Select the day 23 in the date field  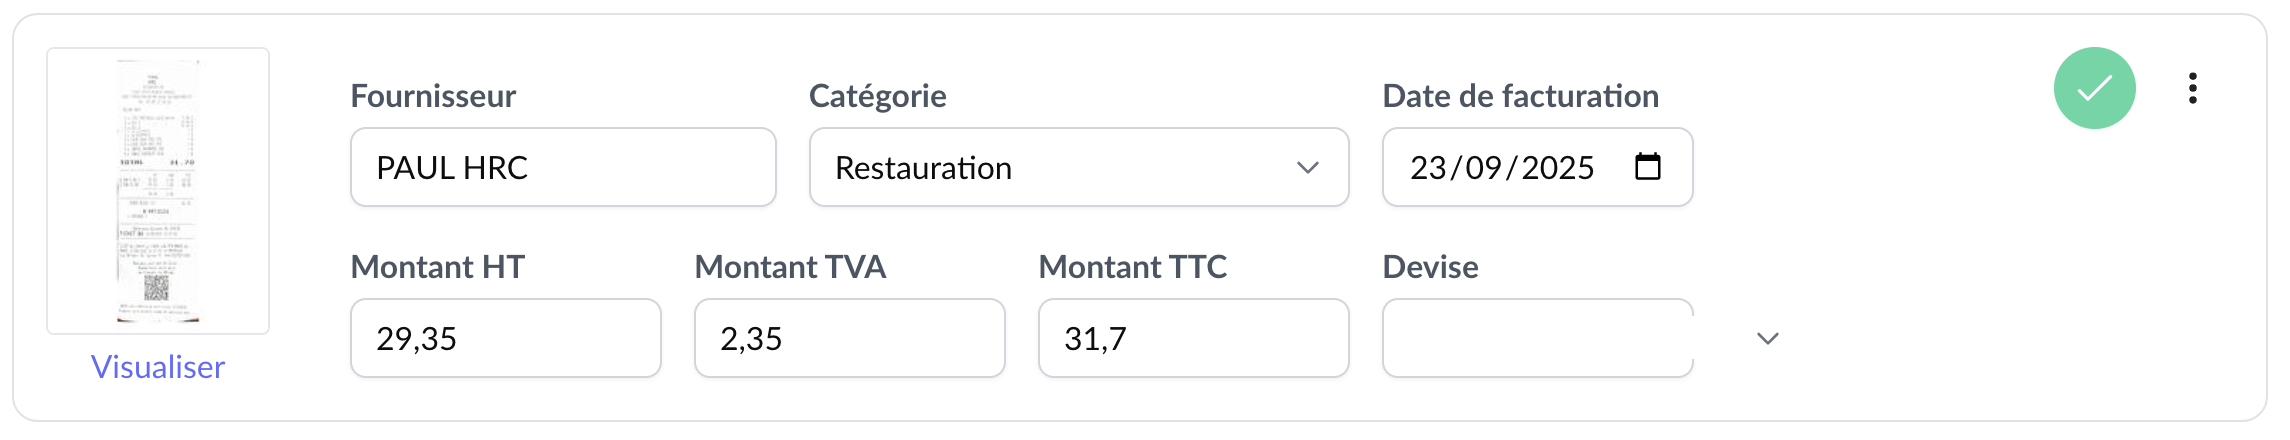pyautogui.click(x=1428, y=167)
